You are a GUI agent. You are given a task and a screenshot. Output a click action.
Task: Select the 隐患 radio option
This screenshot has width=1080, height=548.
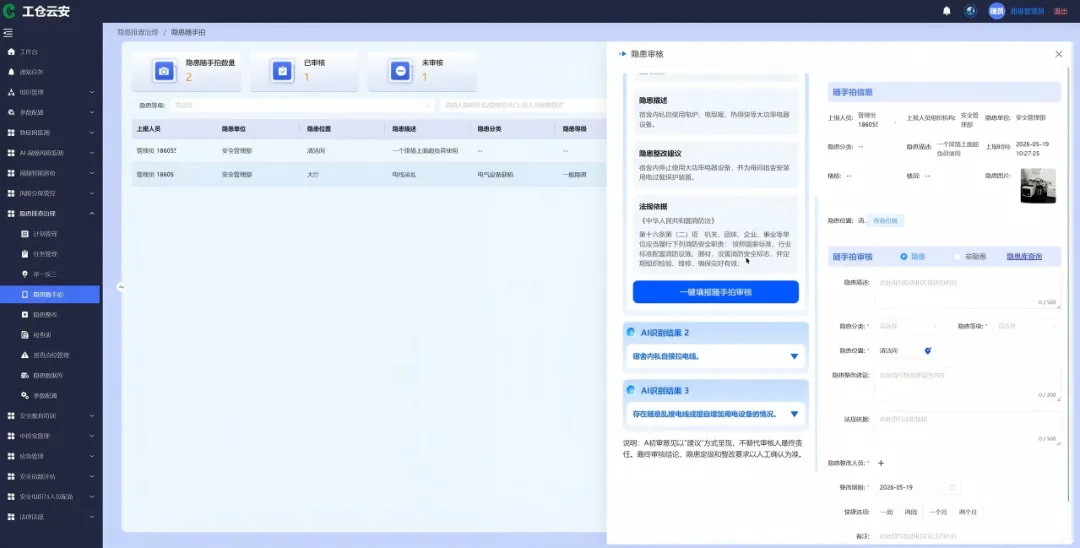coord(904,256)
